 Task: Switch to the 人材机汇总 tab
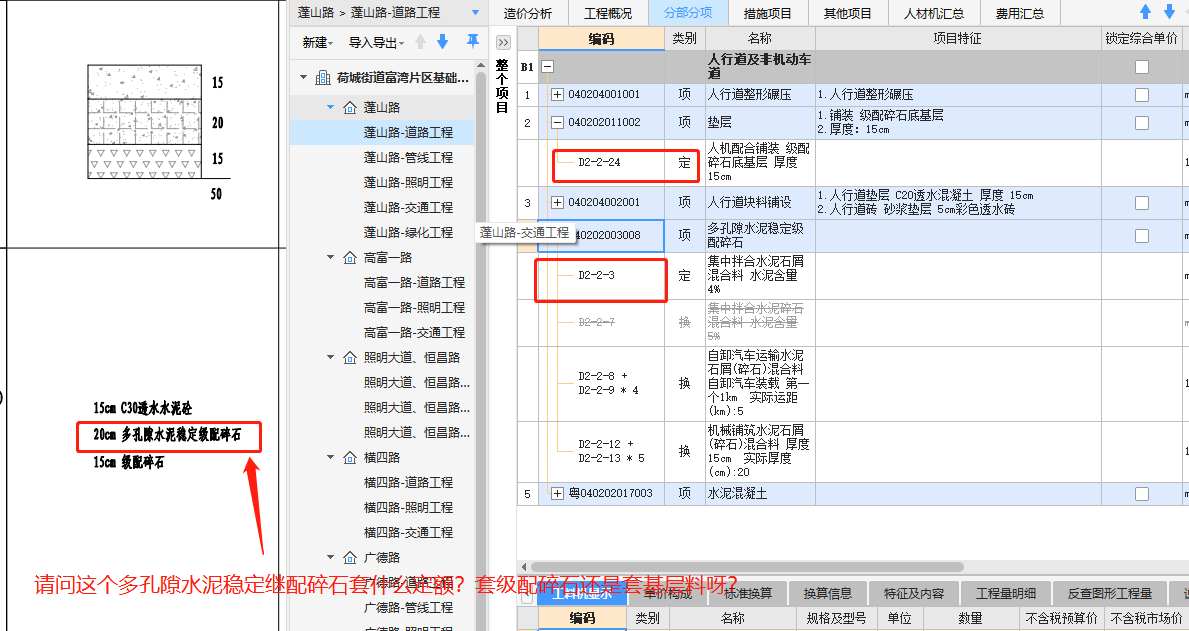tap(934, 14)
